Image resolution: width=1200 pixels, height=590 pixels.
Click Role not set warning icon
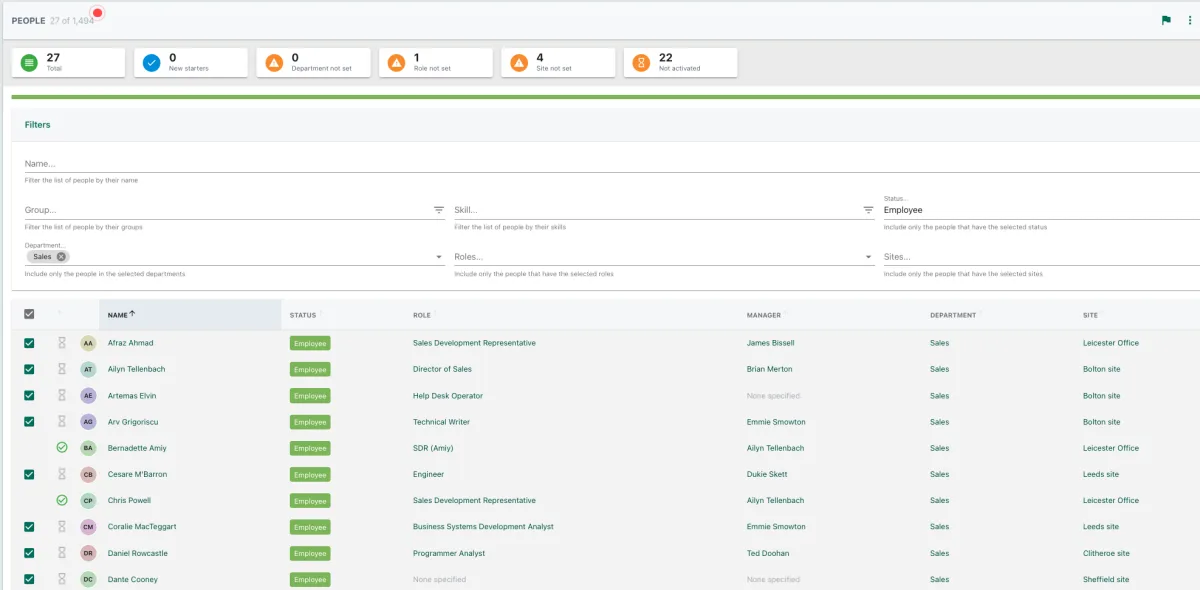(x=396, y=63)
